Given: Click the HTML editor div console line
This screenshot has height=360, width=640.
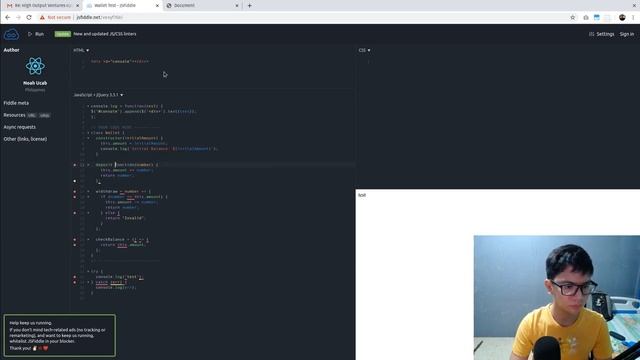Looking at the screenshot, I should click(x=120, y=62).
